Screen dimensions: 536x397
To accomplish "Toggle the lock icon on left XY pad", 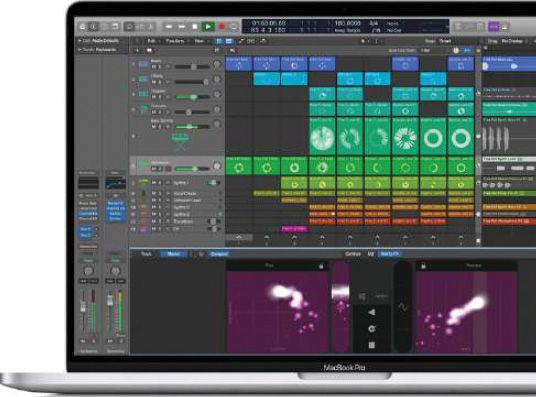I will click(321, 266).
